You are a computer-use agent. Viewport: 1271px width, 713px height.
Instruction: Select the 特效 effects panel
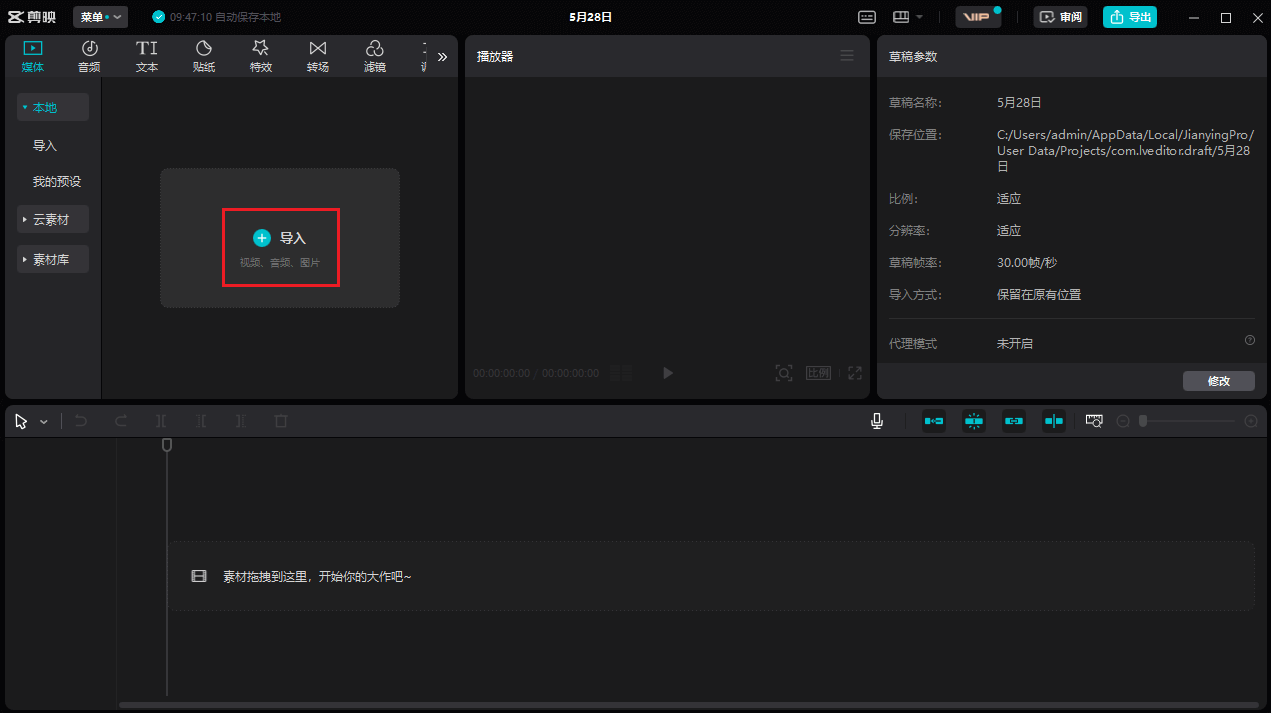pos(261,55)
